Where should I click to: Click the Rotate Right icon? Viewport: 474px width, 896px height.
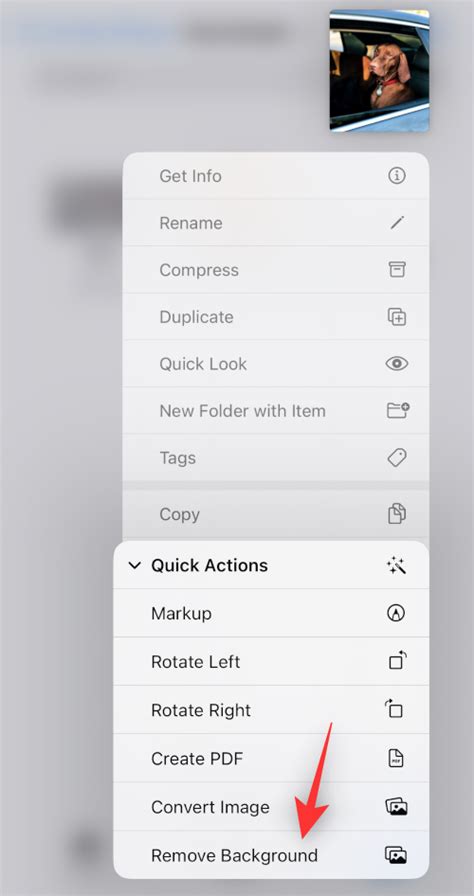point(393,709)
